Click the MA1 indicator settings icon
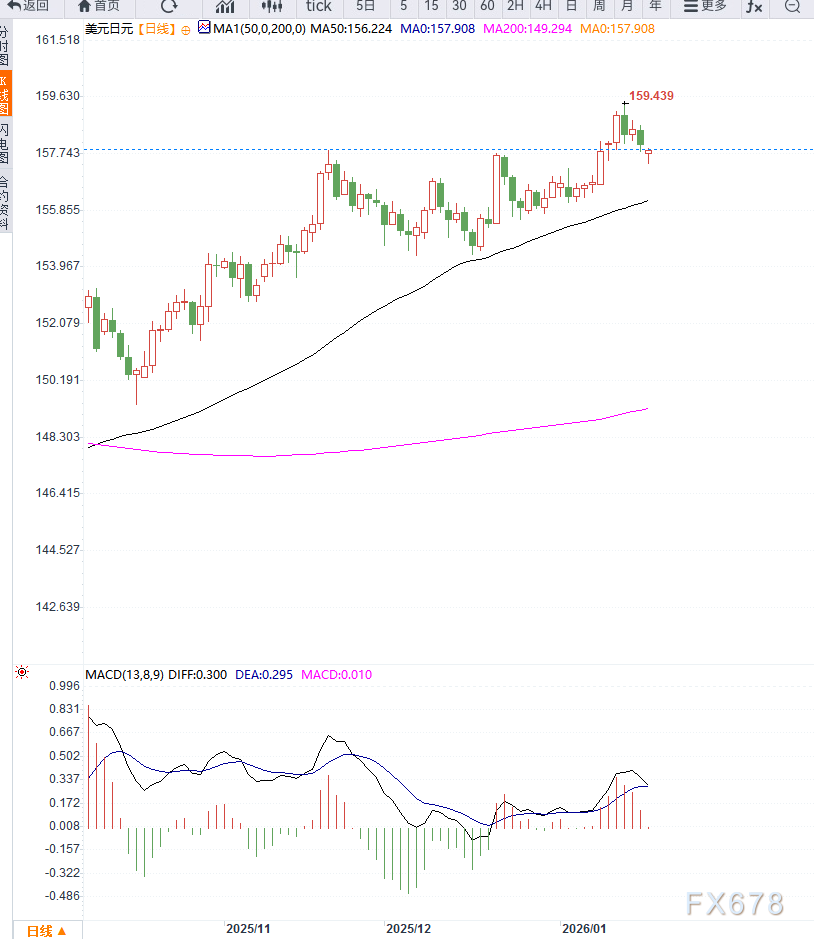814x939 pixels. coord(204,29)
